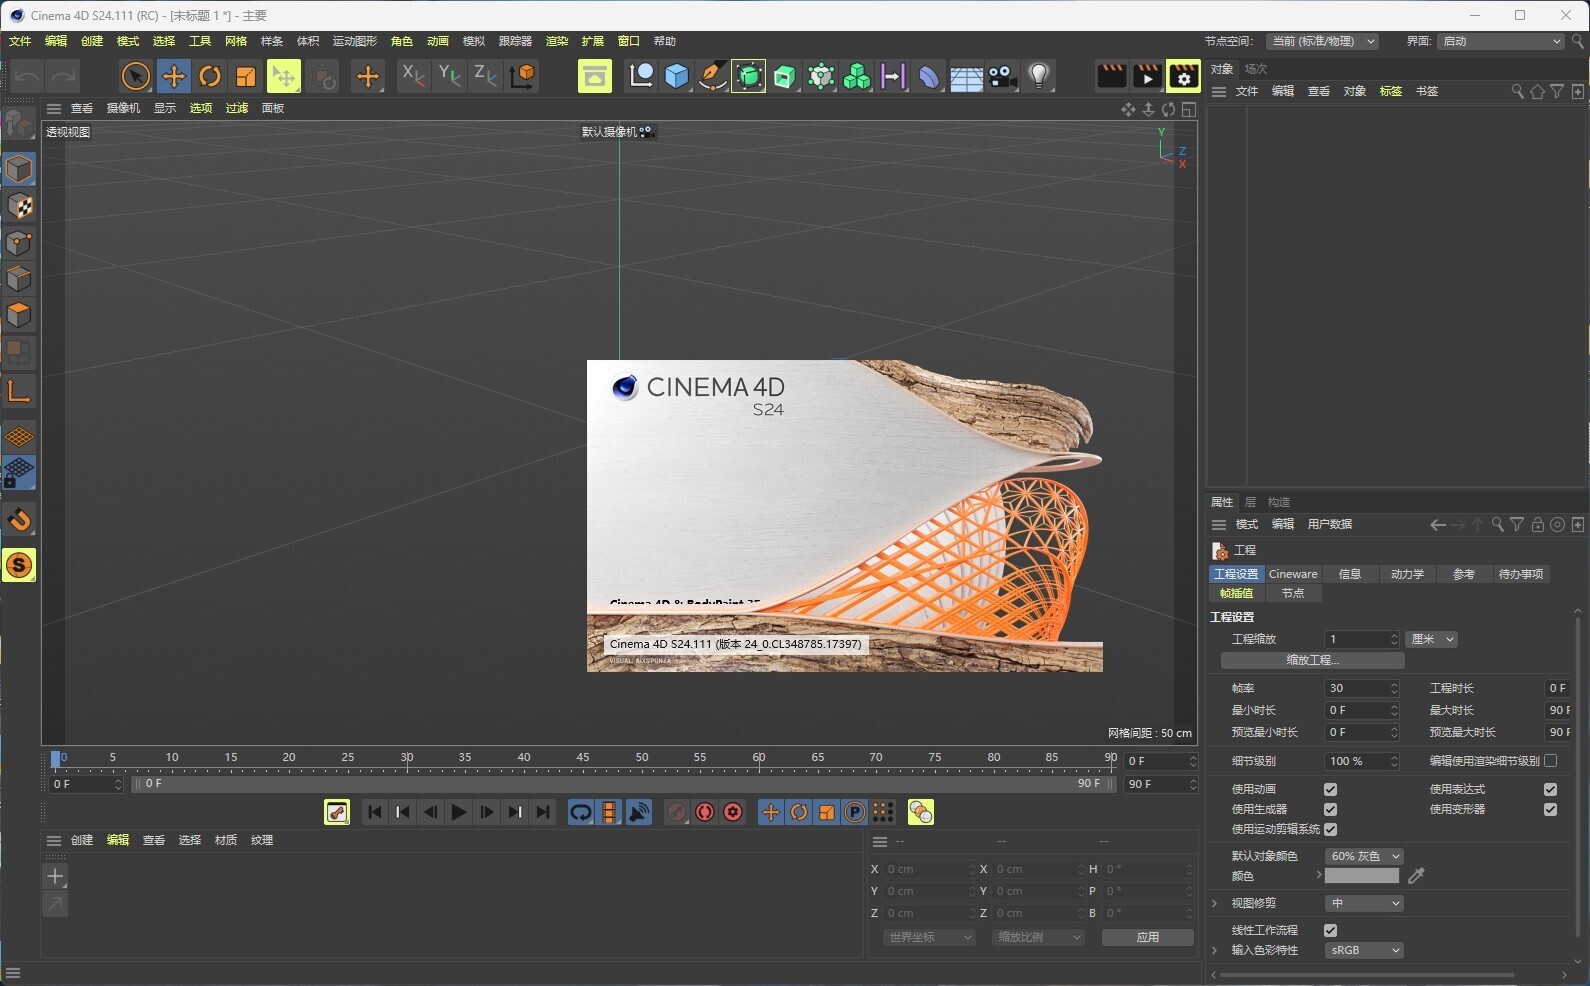Render the active view clapboard icon
1590x986 pixels.
pyautogui.click(x=1111, y=76)
